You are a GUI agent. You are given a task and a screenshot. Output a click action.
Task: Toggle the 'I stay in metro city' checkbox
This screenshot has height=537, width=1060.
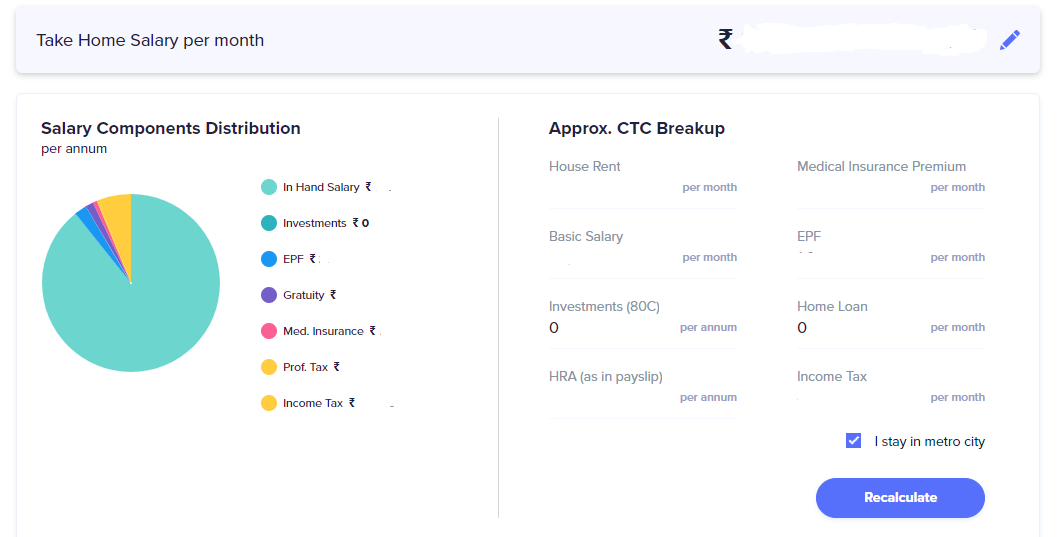[853, 441]
